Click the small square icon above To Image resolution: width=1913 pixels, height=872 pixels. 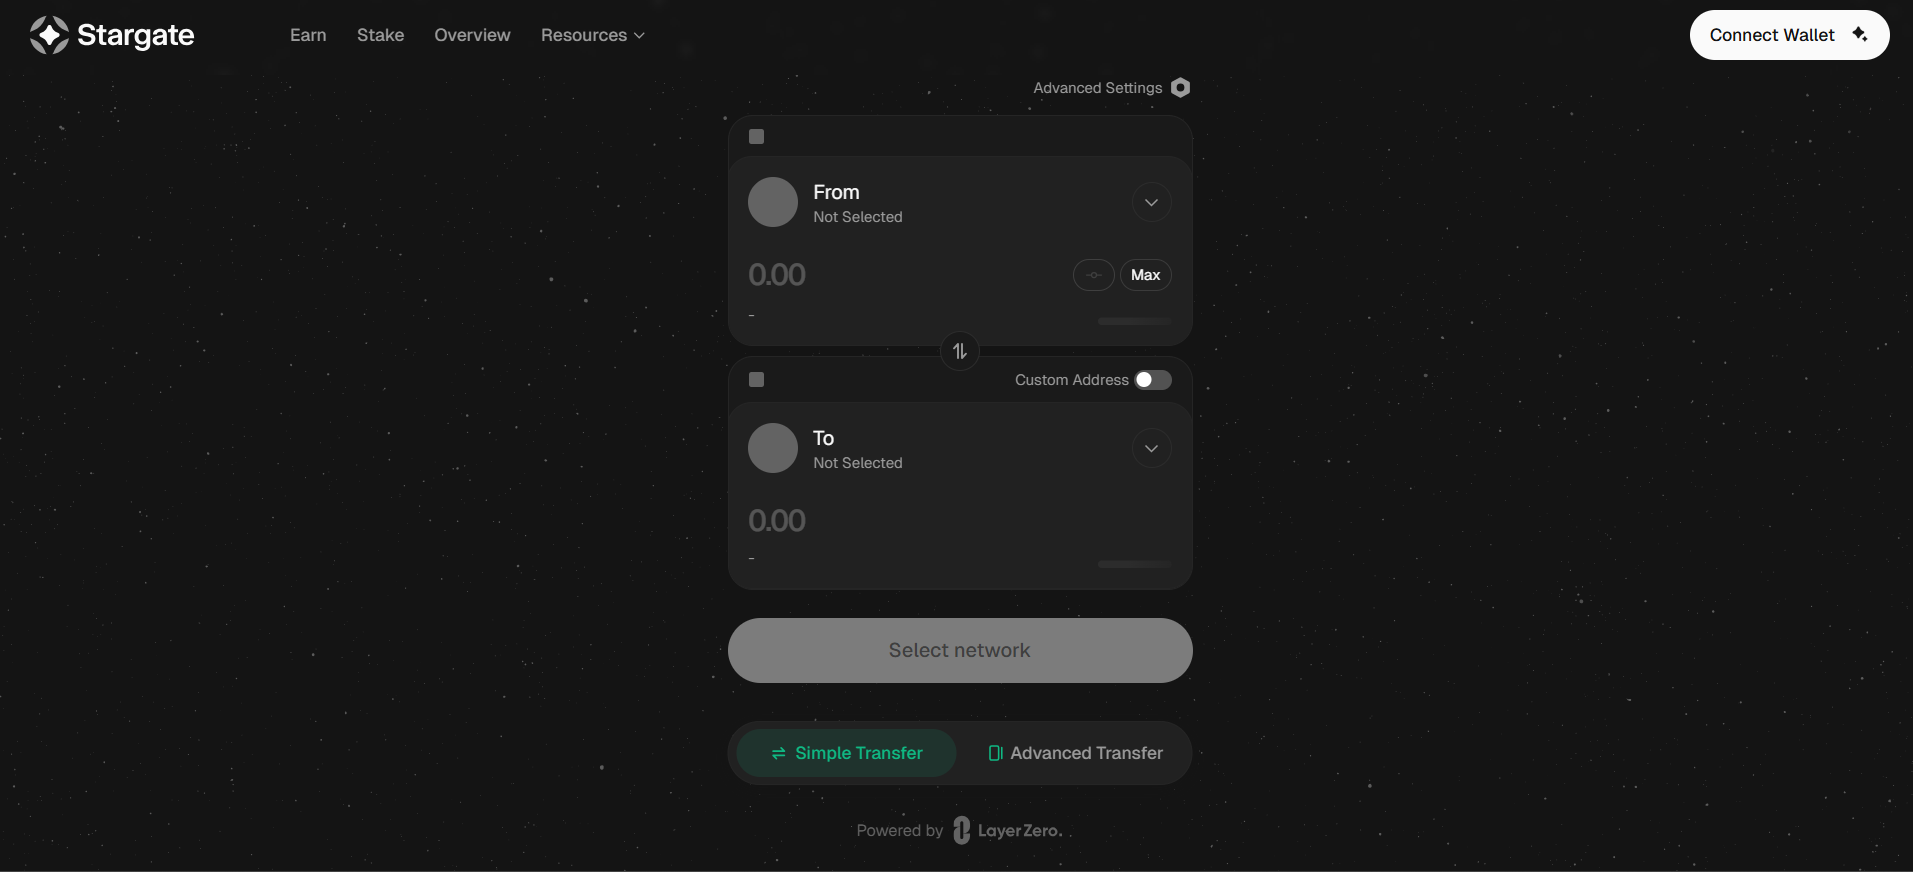[757, 380]
